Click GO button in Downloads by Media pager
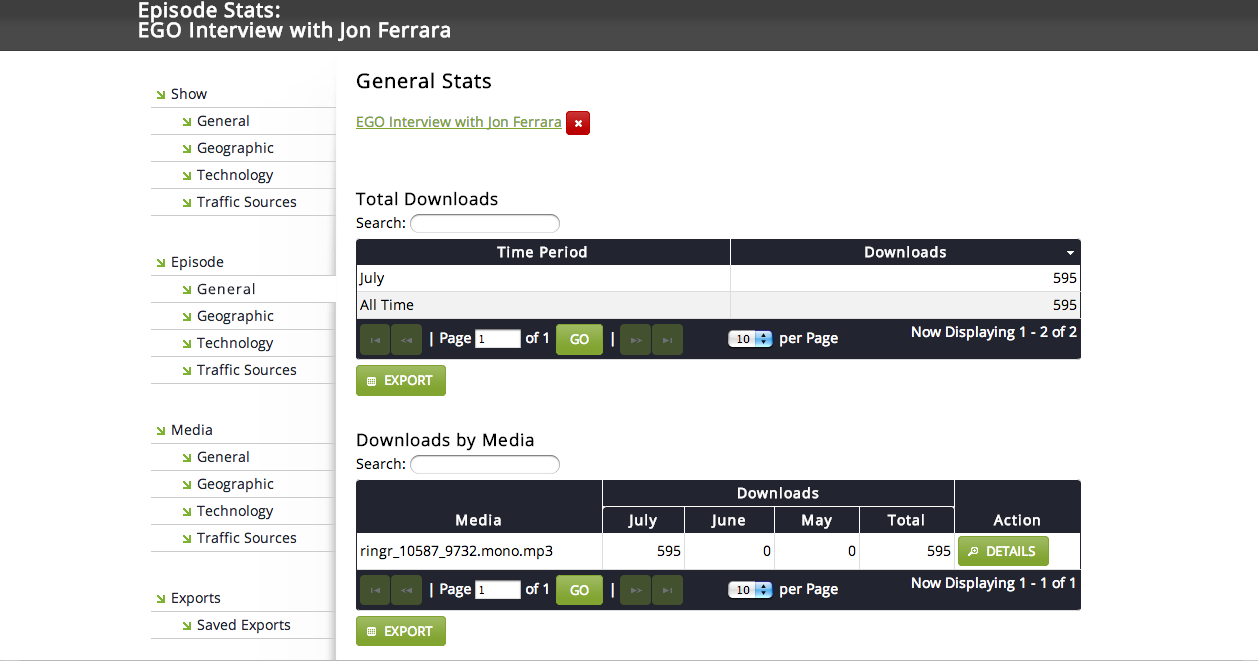Screen dimensions: 1258x661 tap(579, 590)
